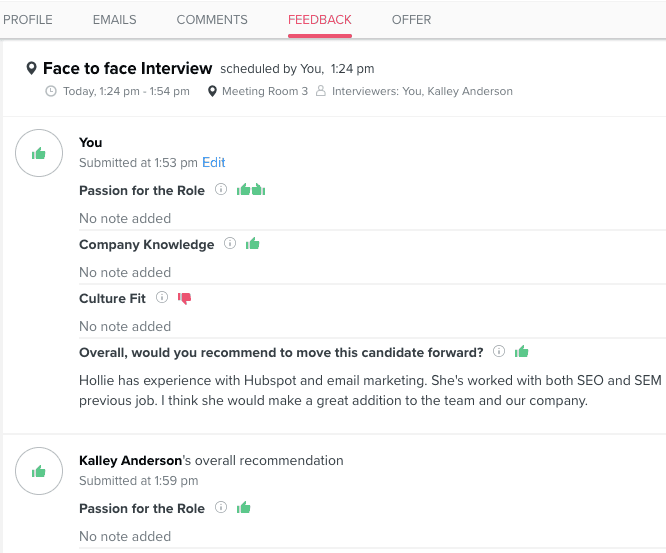666x553 pixels.
Task: Show info for Company Knowledge
Action: tap(230, 243)
